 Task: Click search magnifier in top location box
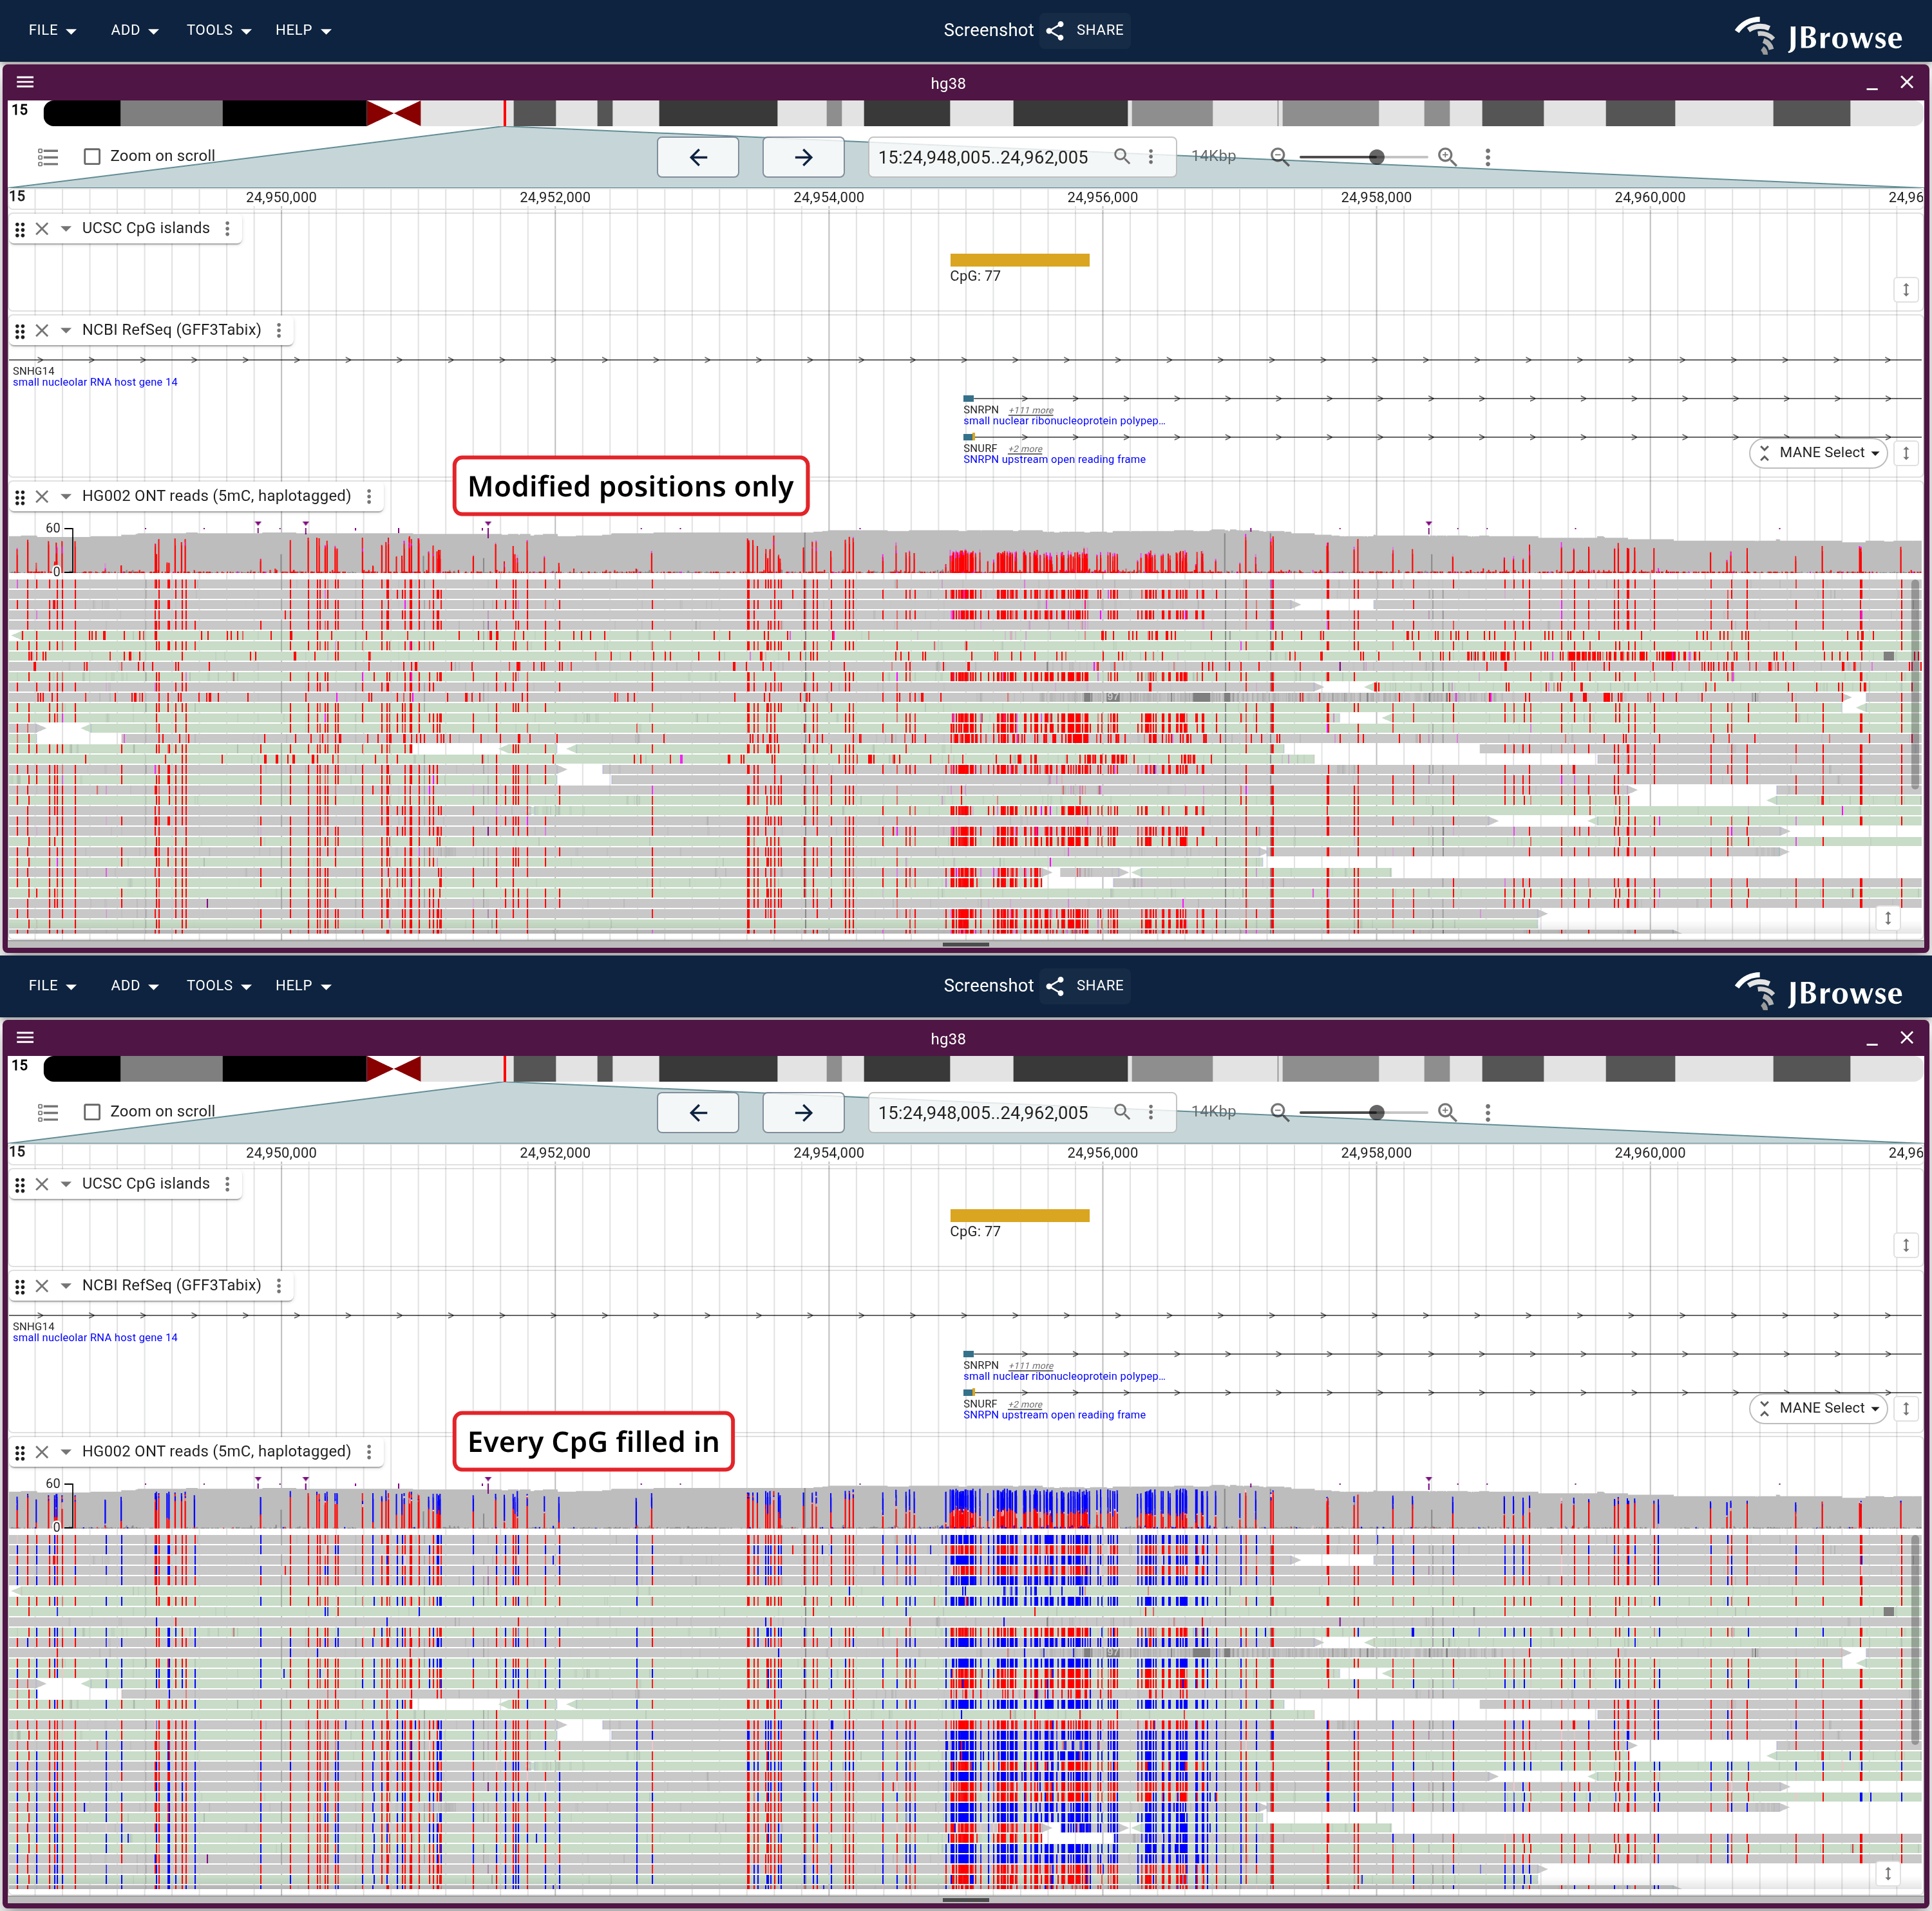point(1122,156)
